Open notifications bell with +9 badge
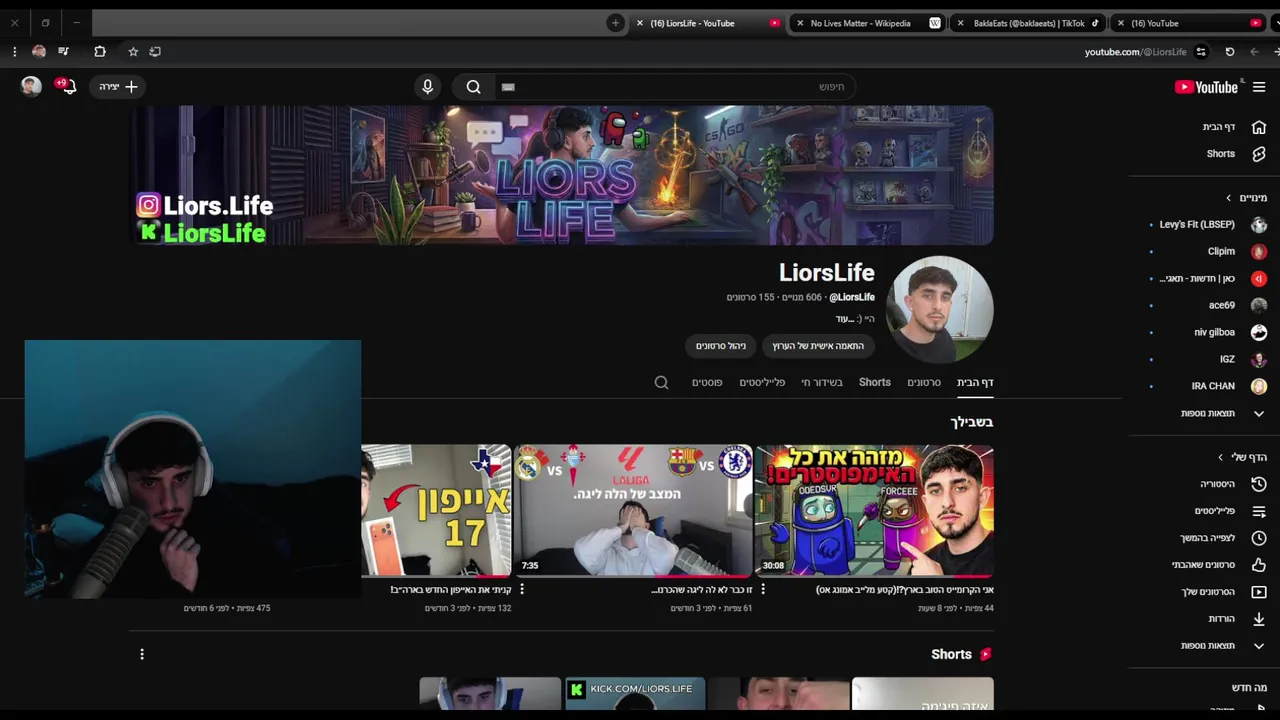 (x=67, y=86)
